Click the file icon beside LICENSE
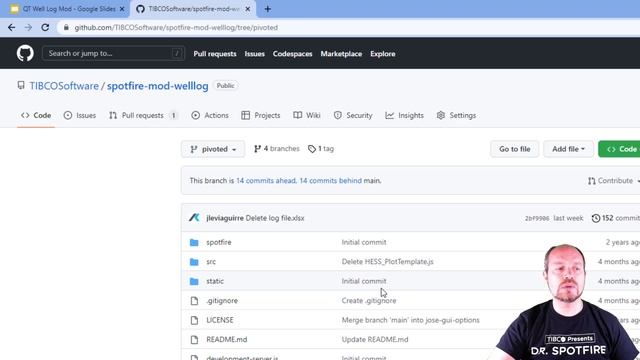The width and height of the screenshot is (640, 360). click(194, 320)
